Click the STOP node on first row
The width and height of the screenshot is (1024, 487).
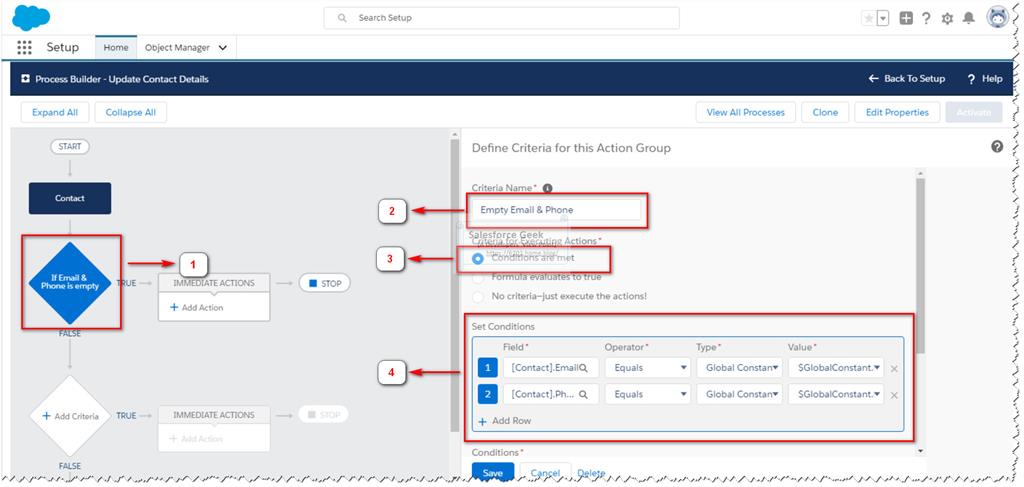click(325, 283)
